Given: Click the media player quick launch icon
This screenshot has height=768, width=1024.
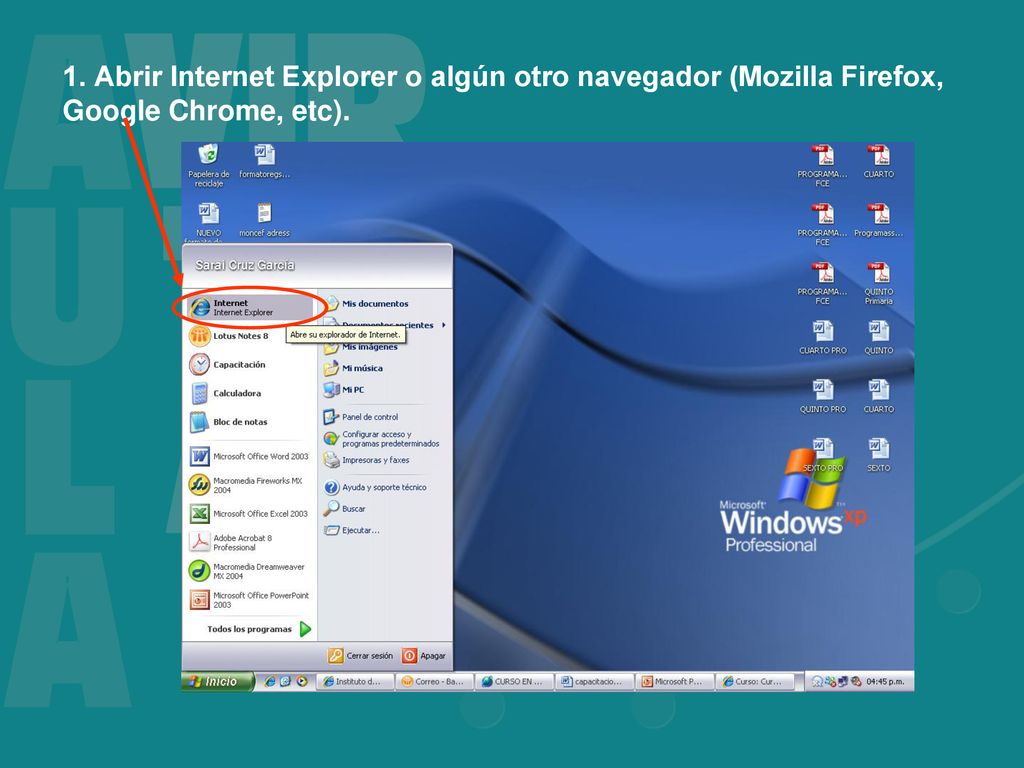Looking at the screenshot, I should [302, 681].
